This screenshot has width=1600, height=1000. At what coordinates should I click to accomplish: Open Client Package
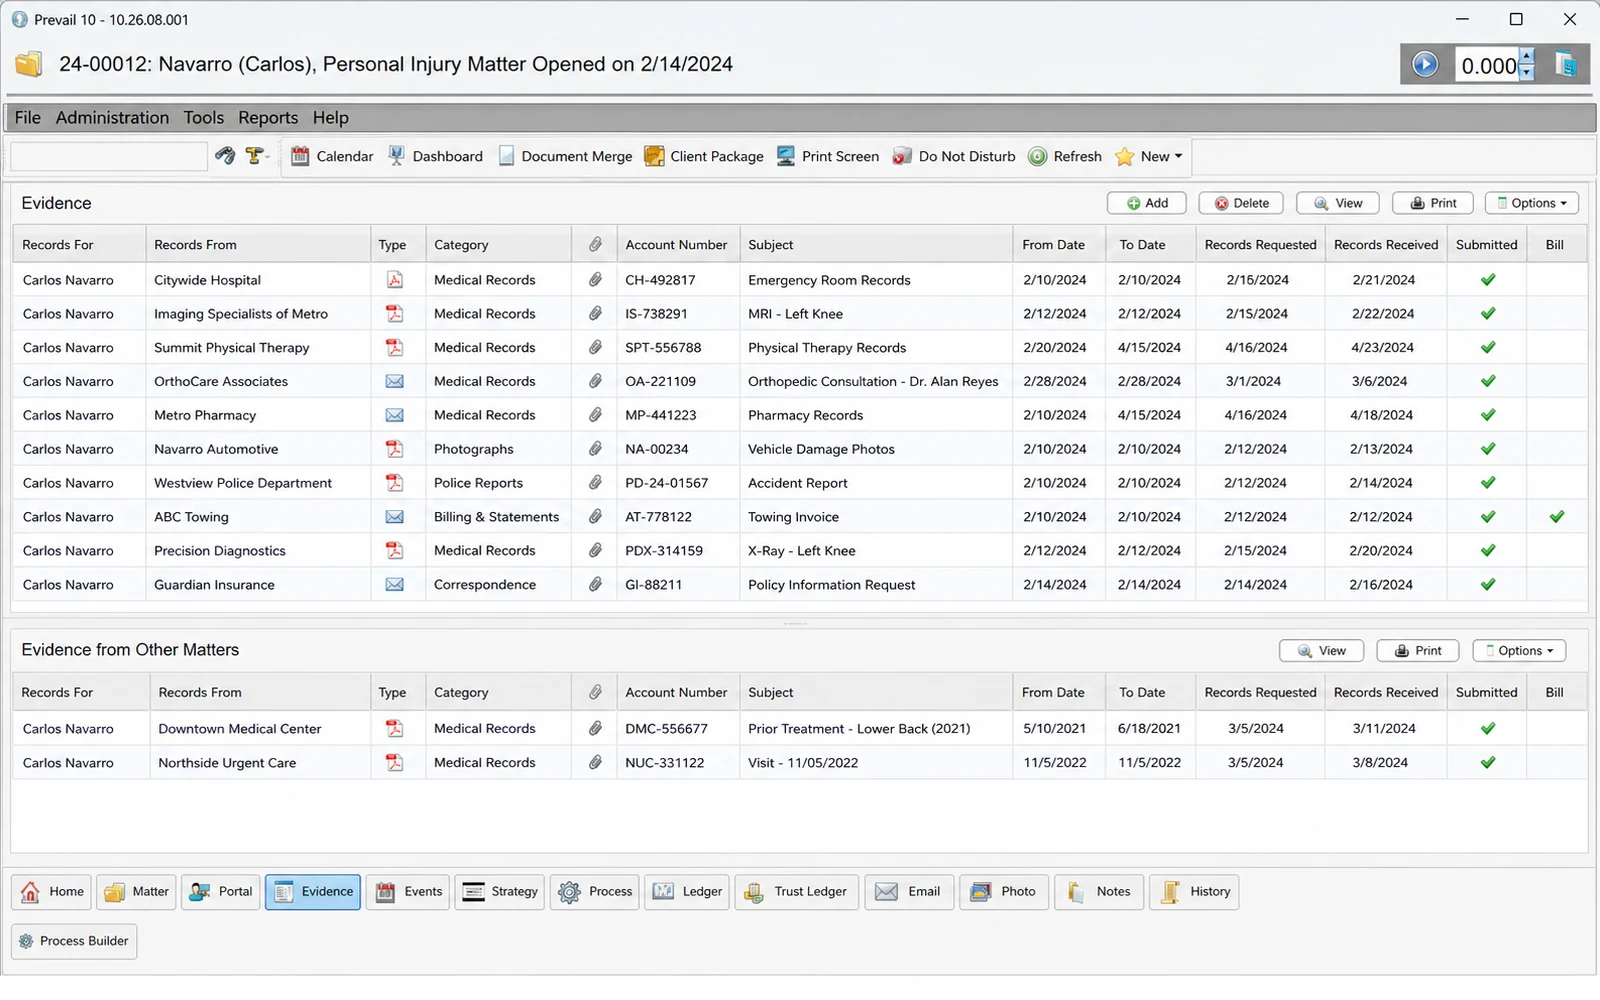point(704,156)
